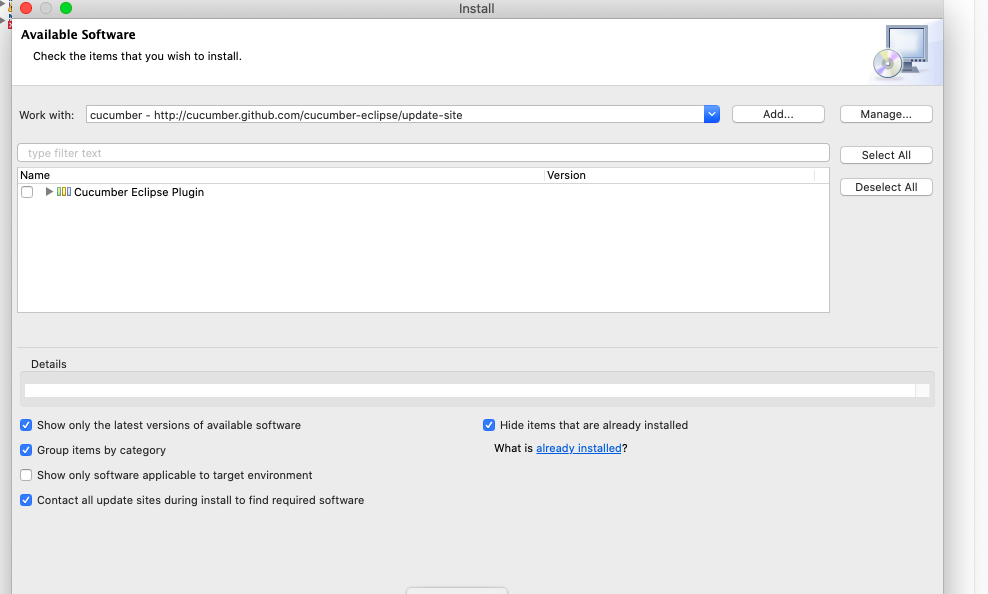
Task: Close the Install dialog with red button
Action: [x=26, y=8]
